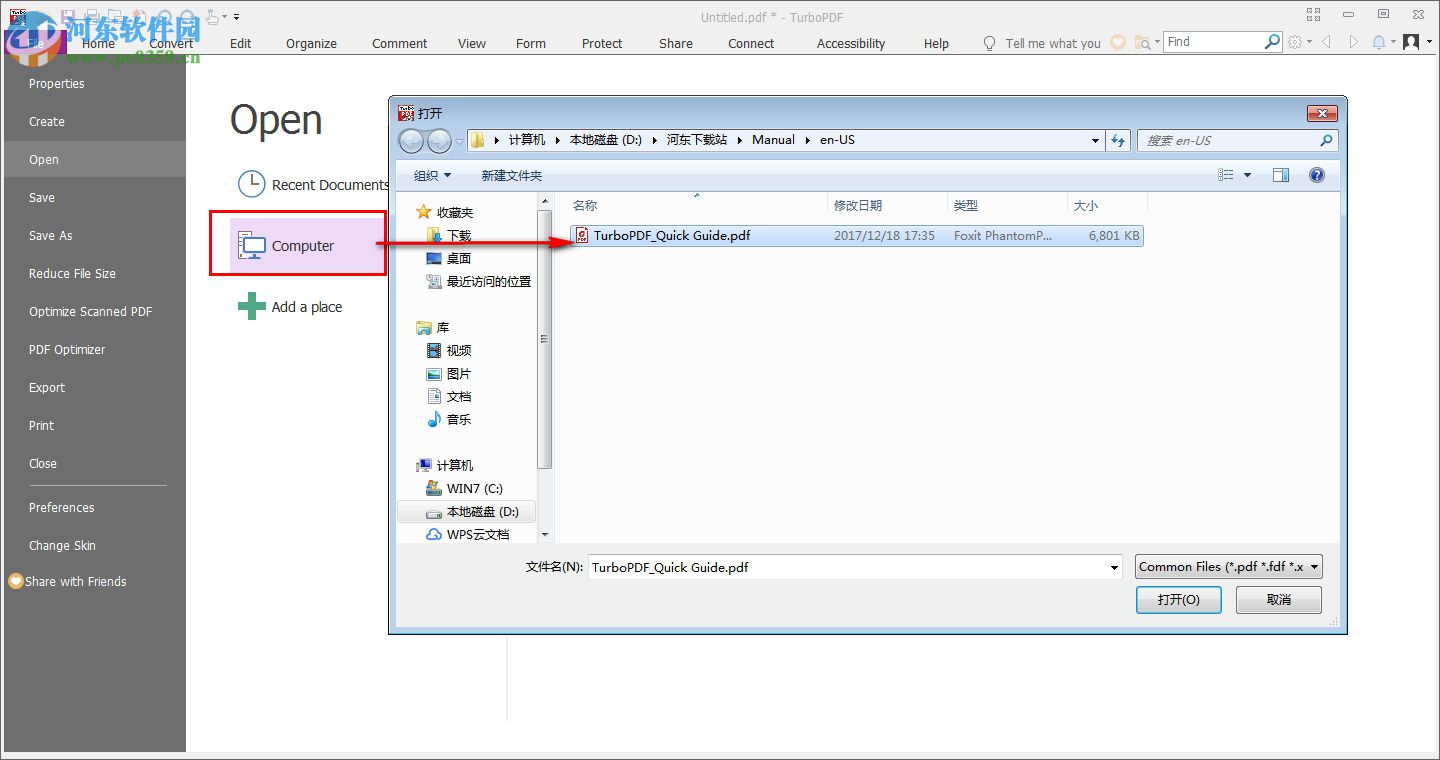This screenshot has width=1440, height=760.
Task: Open the Protect menu
Action: 601,43
